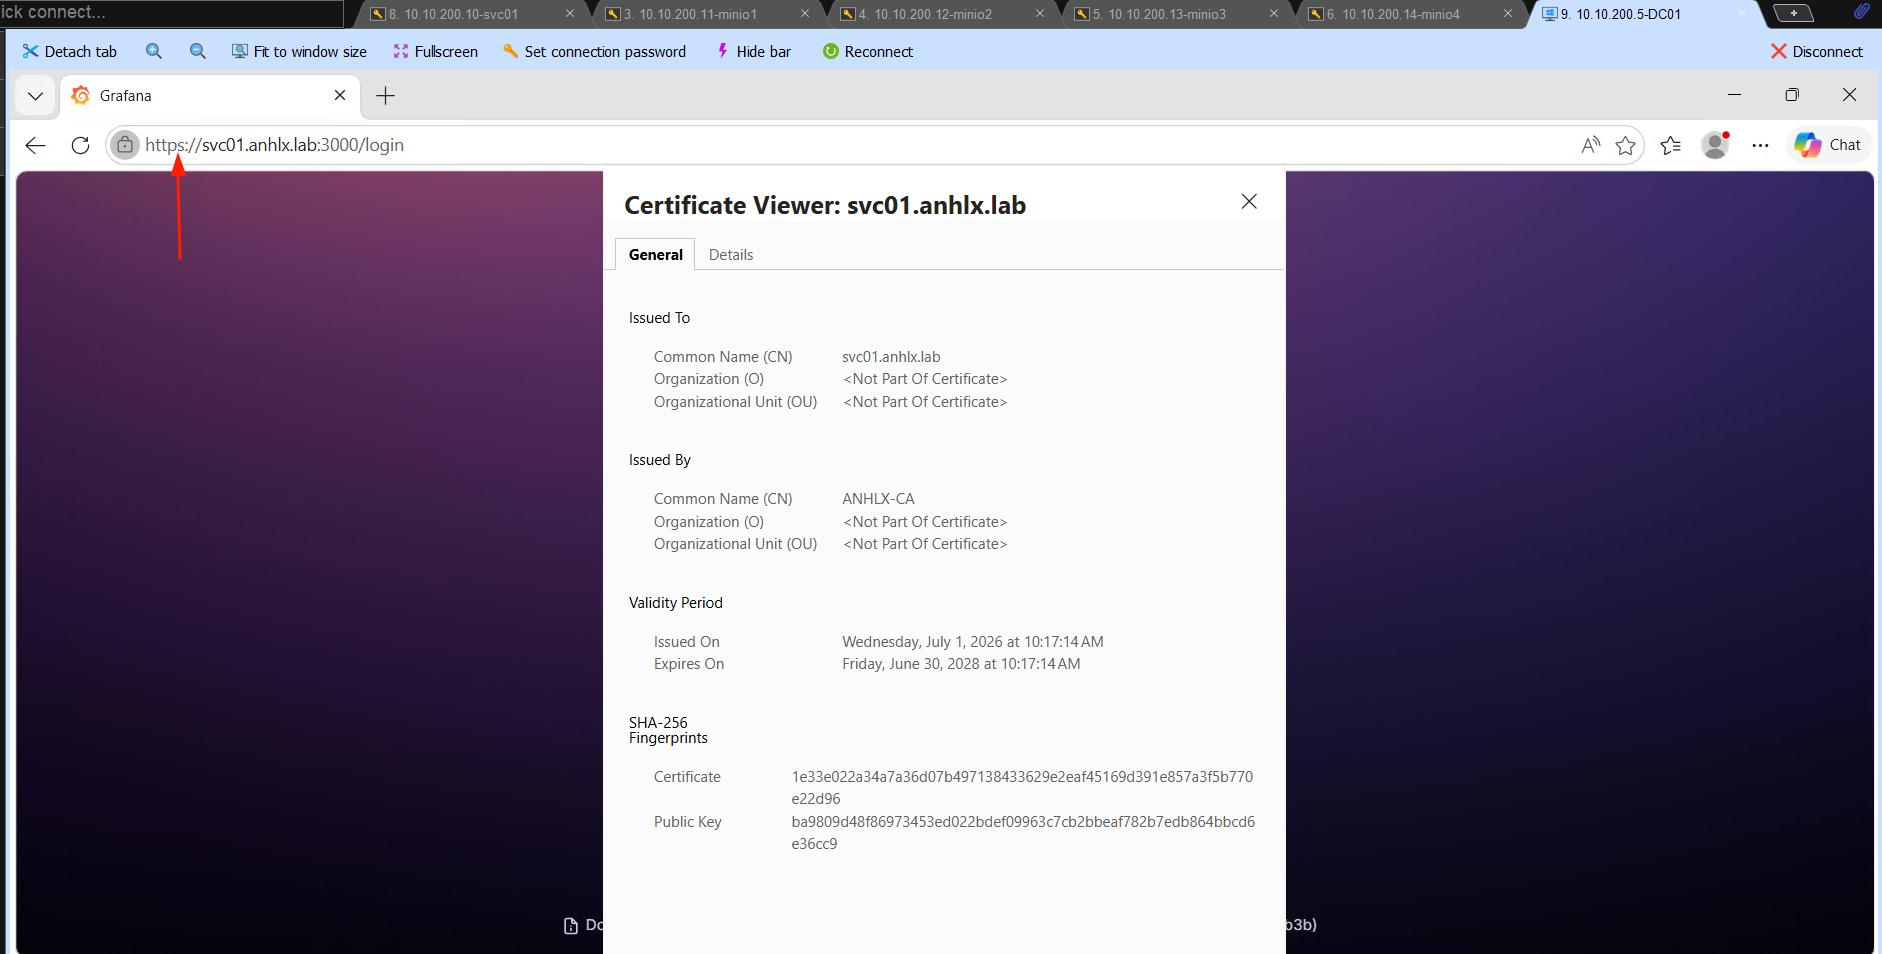Open the Copilot Chat button
Screen dimensions: 1882x954
tap(1828, 145)
